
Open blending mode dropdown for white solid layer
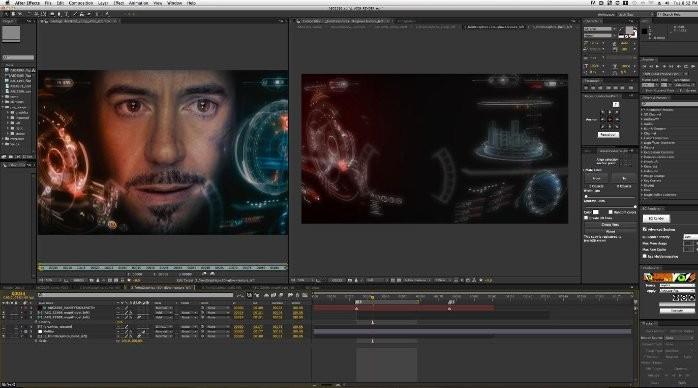click(x=163, y=331)
